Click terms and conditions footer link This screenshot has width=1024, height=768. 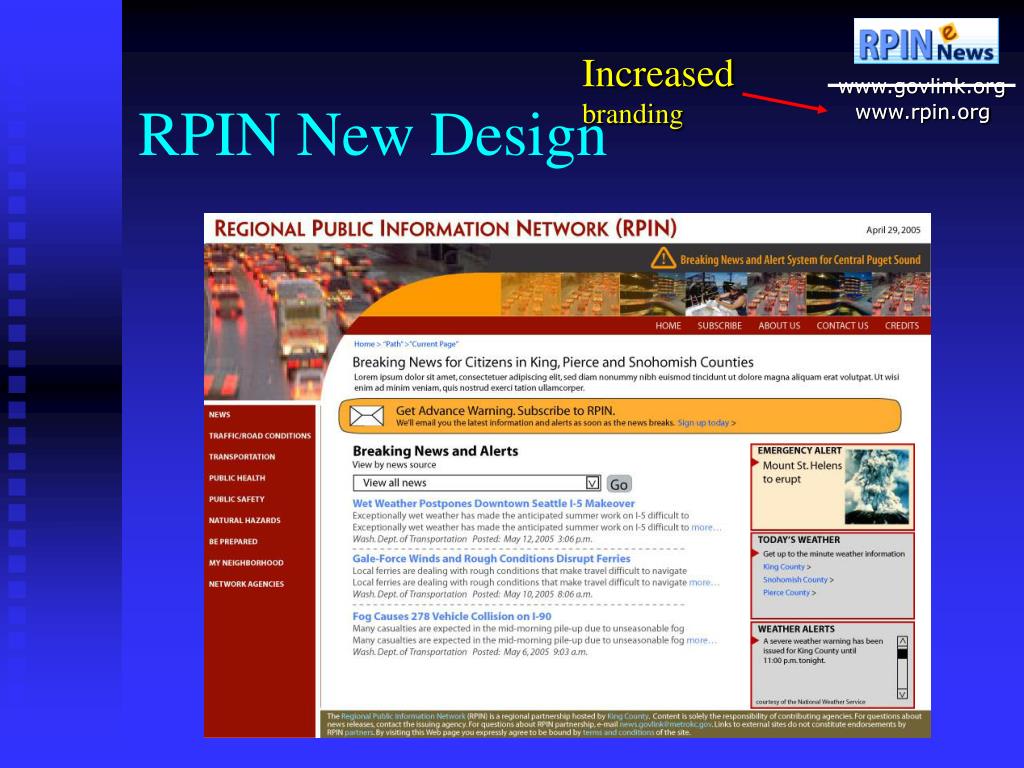tap(618, 733)
